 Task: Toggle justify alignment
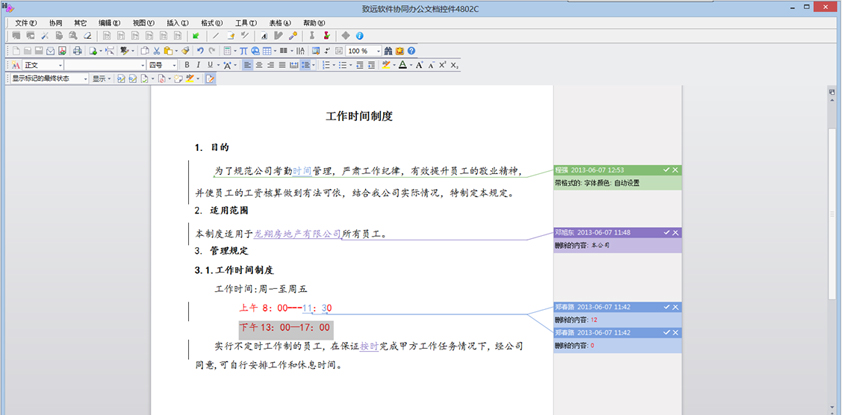282,65
